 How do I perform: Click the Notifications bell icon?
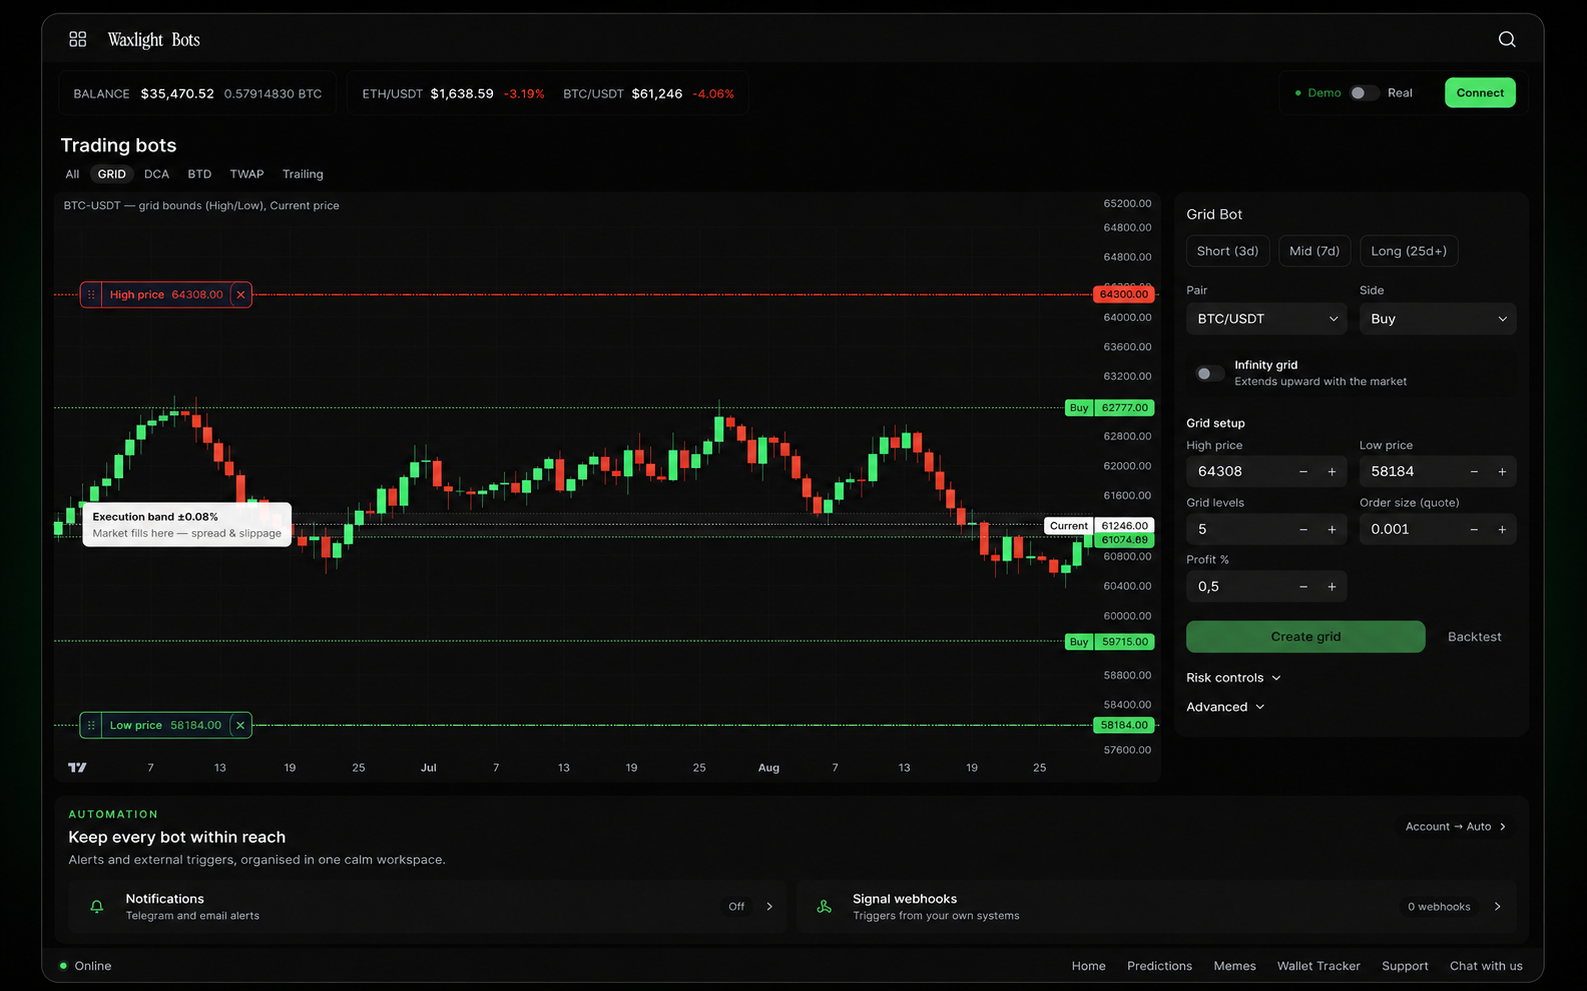tap(97, 906)
